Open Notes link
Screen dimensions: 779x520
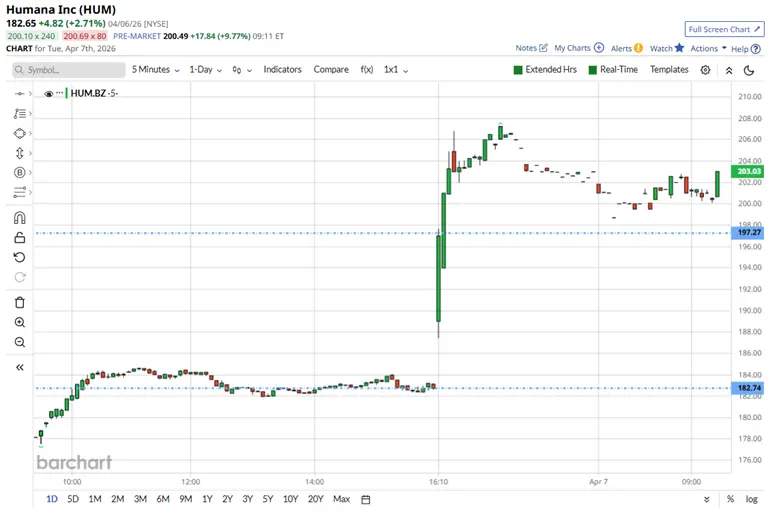tap(531, 48)
